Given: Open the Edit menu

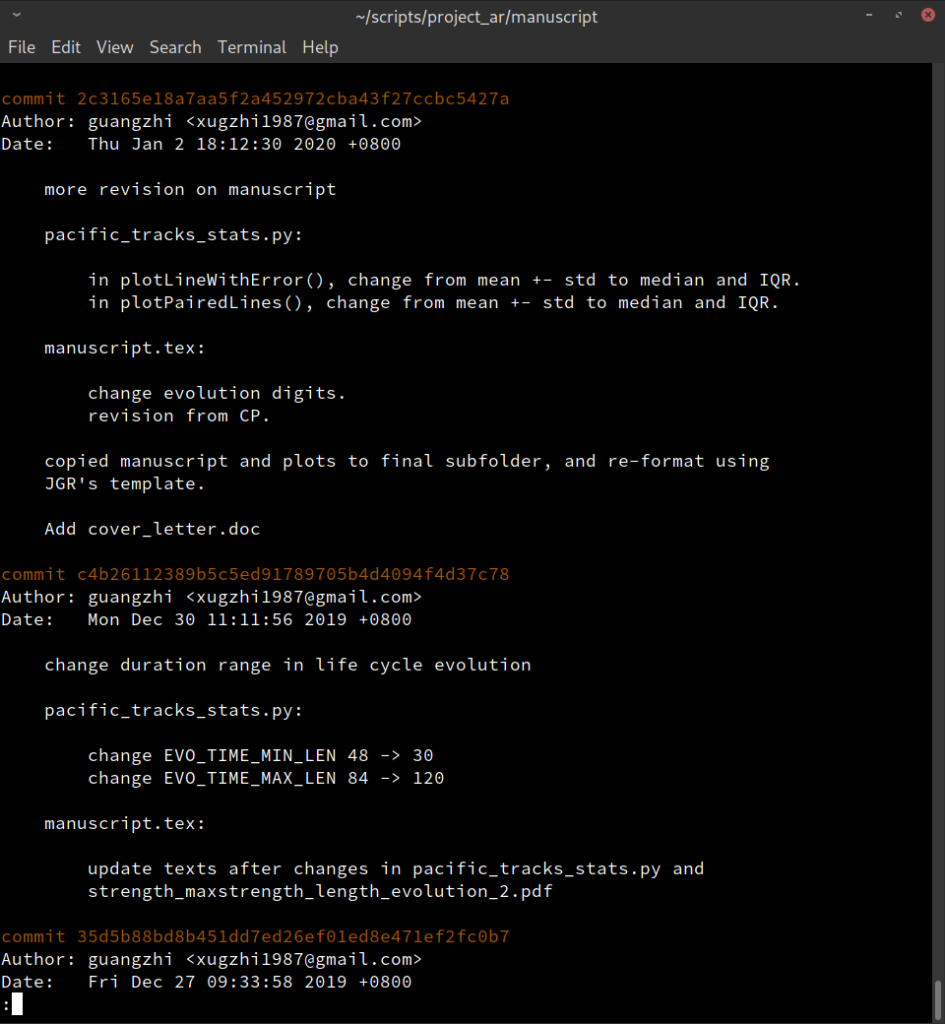Looking at the screenshot, I should click(66, 48).
